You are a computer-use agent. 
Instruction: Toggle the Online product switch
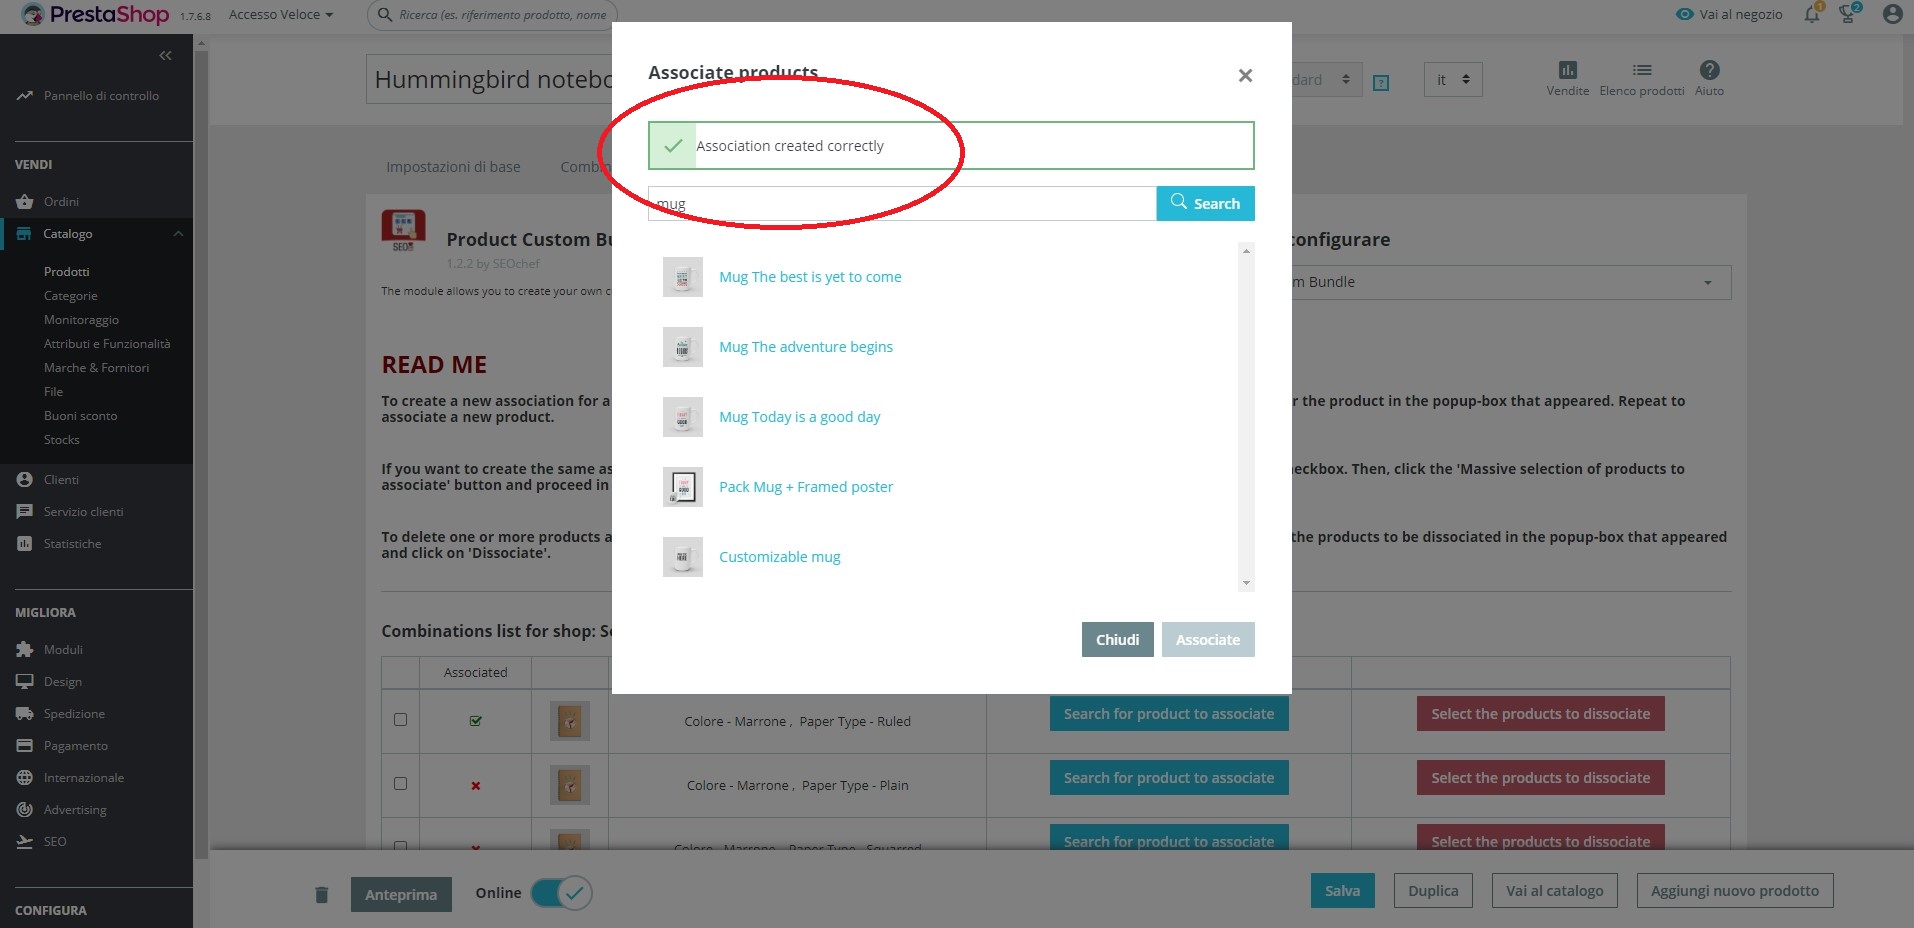coord(562,893)
